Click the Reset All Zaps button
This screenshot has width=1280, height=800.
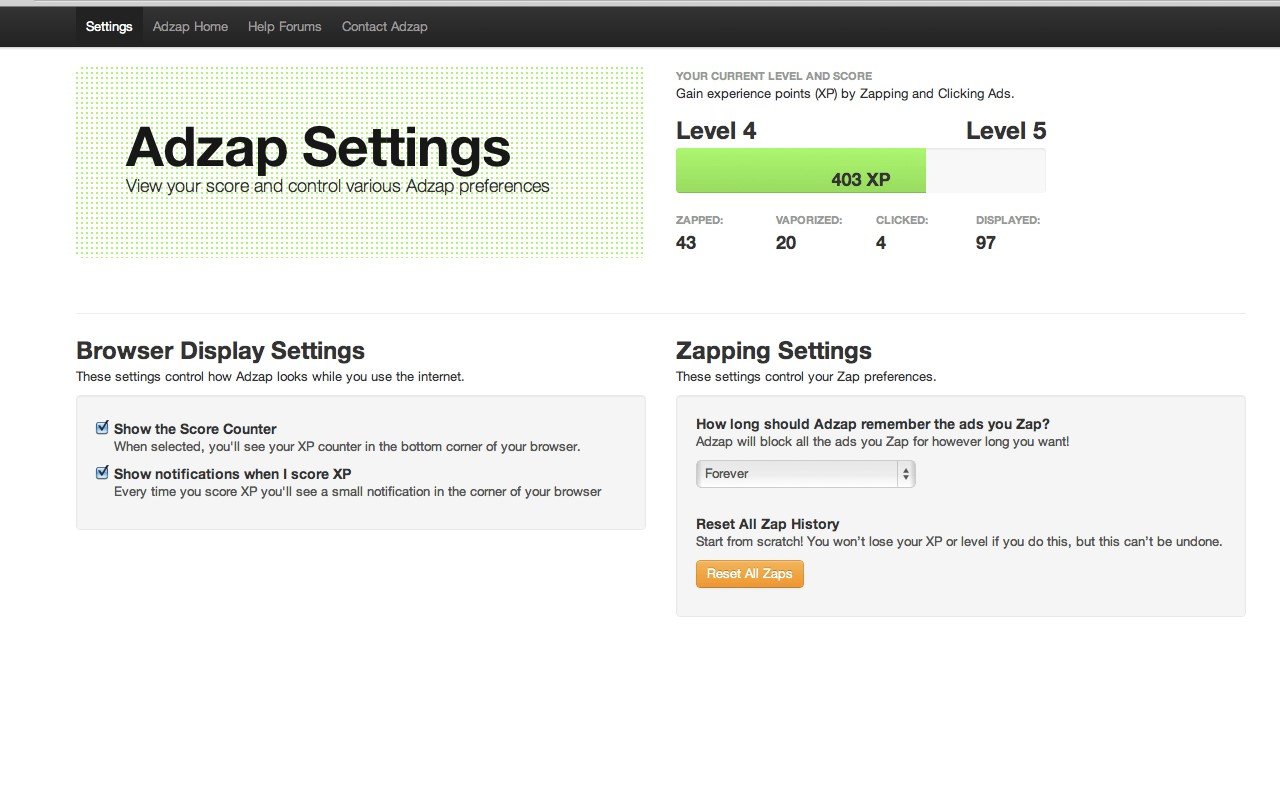[750, 574]
